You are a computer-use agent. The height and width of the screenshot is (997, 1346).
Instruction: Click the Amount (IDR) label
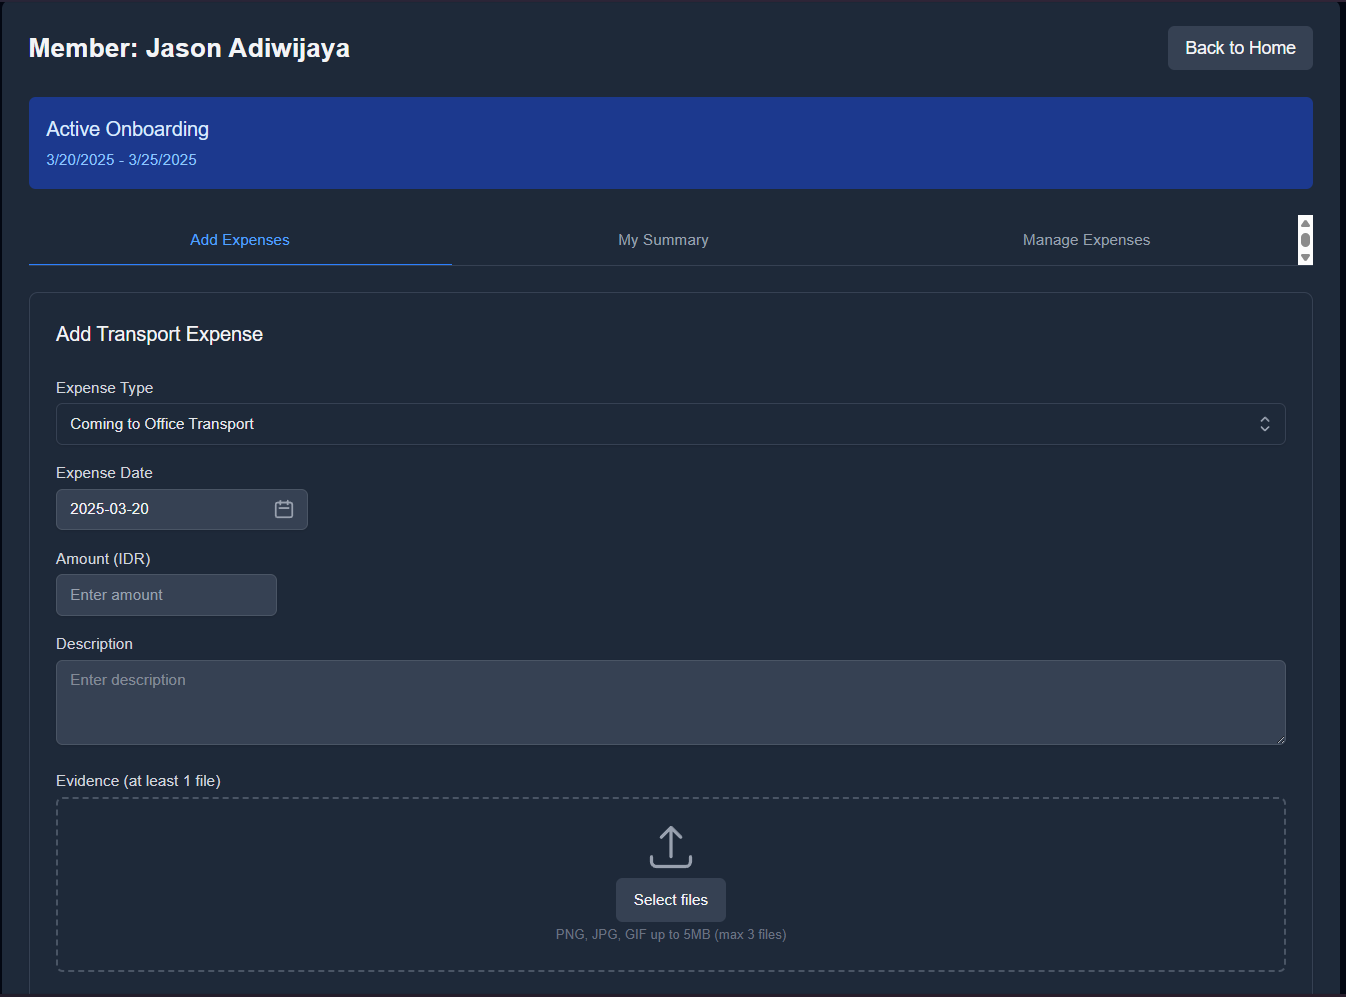pos(103,559)
